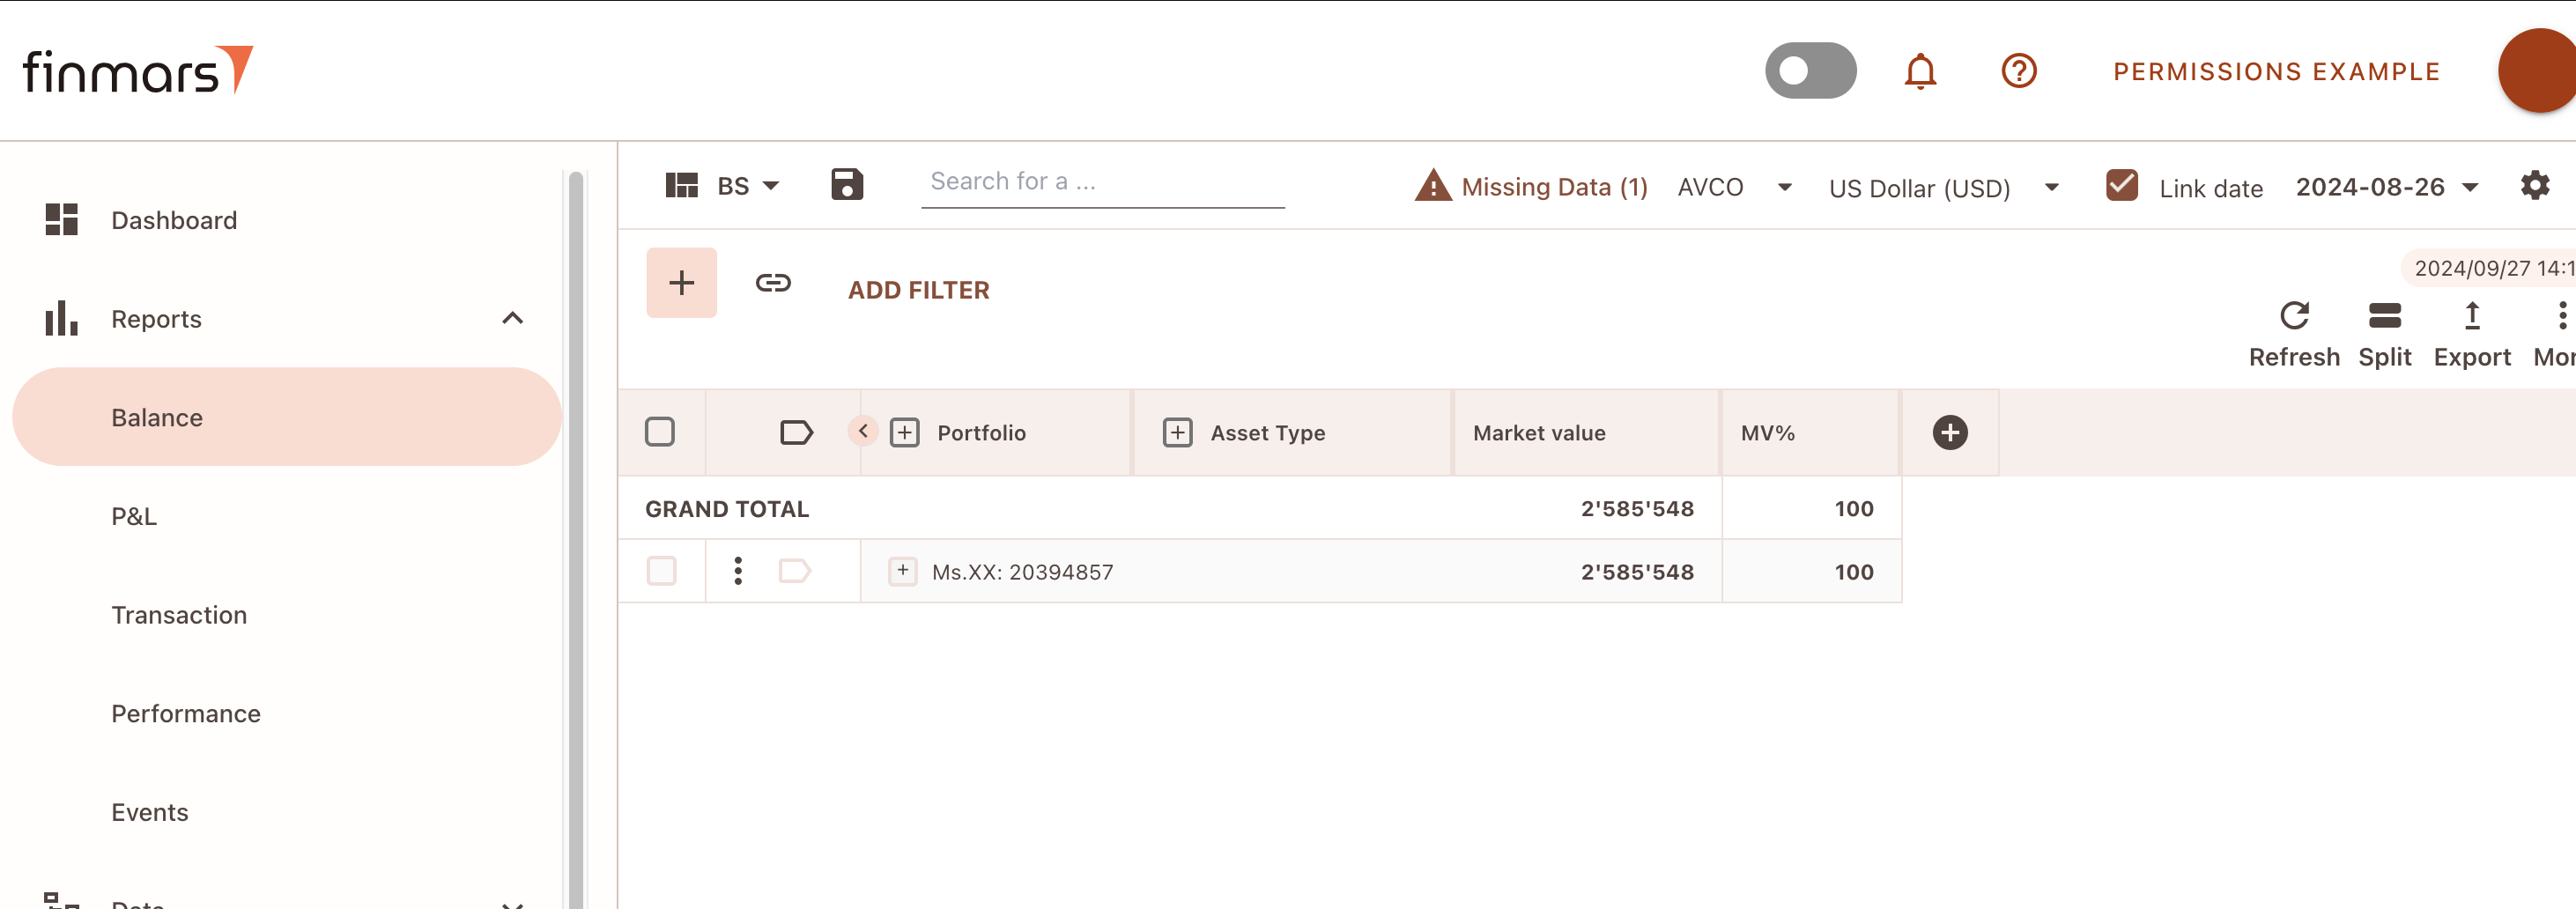Click the link chain icon
The image size is (2576, 909).
pyautogui.click(x=773, y=283)
